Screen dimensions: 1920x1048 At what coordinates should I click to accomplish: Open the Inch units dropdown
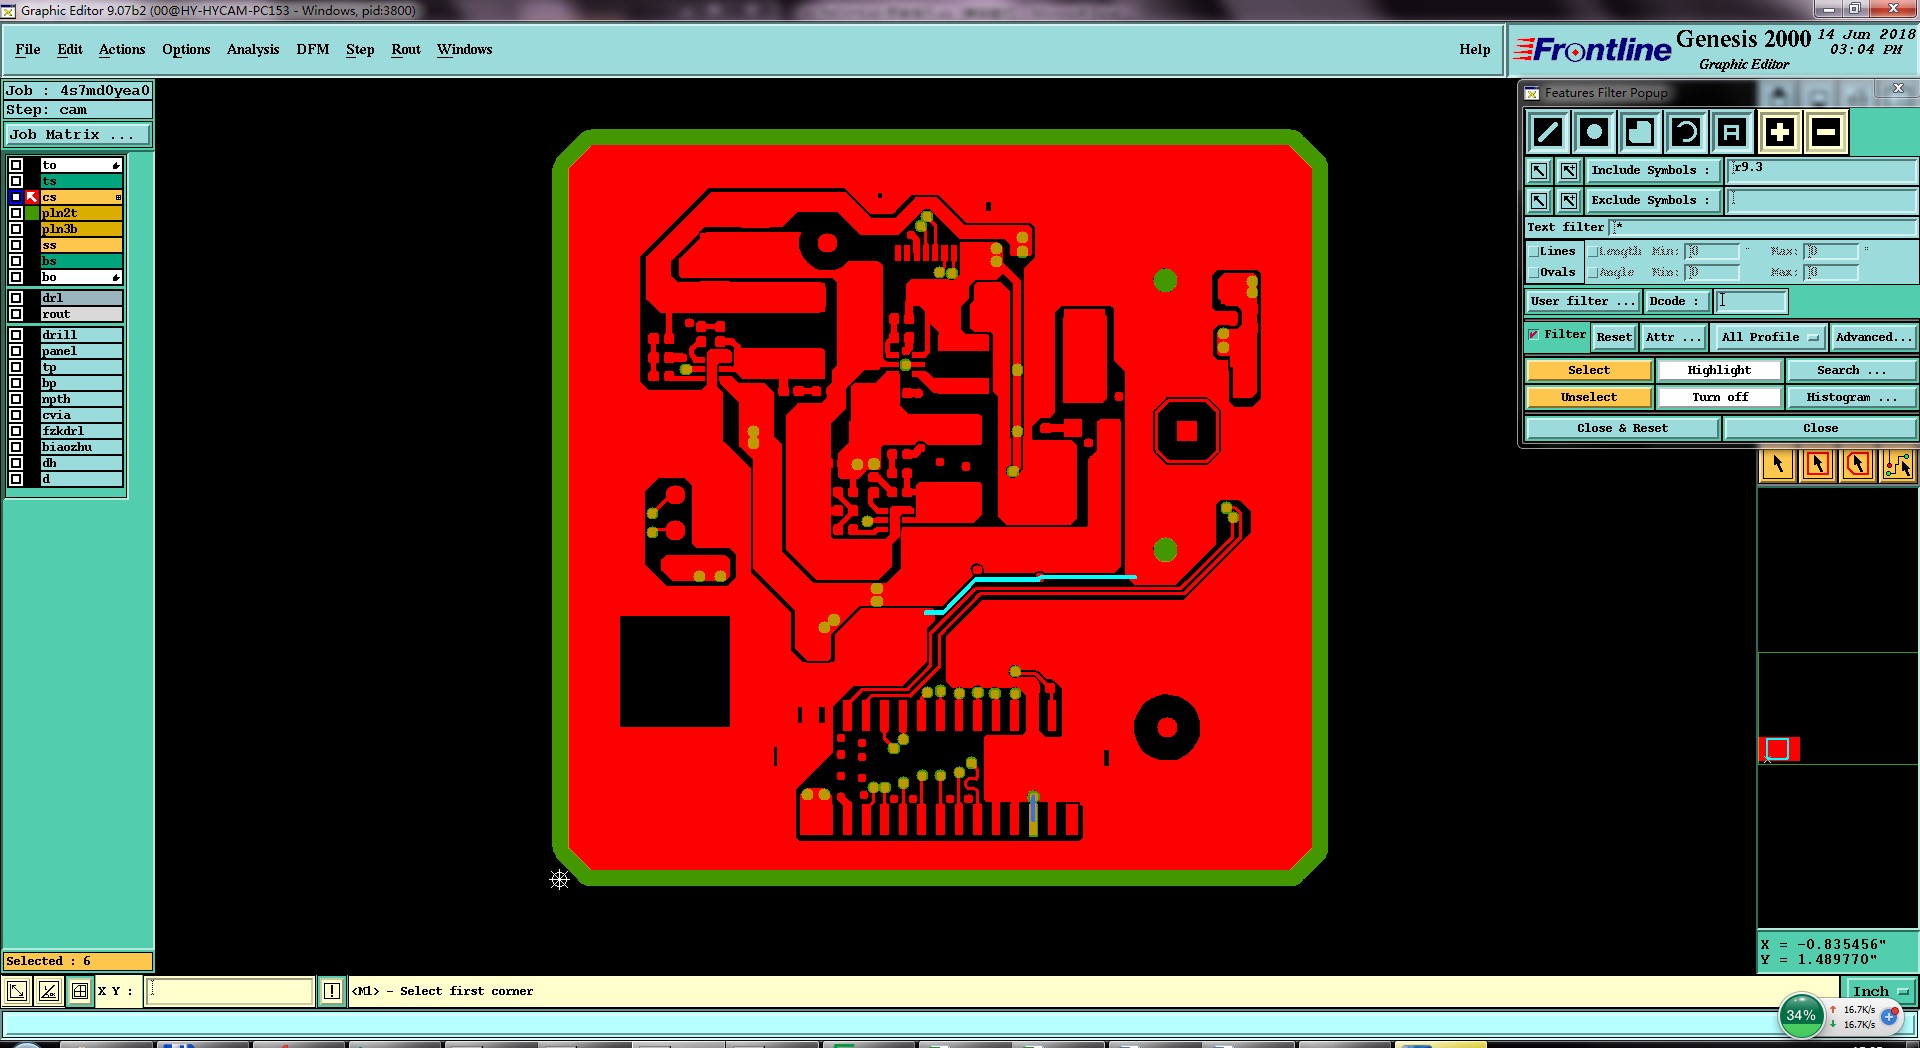[x=1880, y=991]
